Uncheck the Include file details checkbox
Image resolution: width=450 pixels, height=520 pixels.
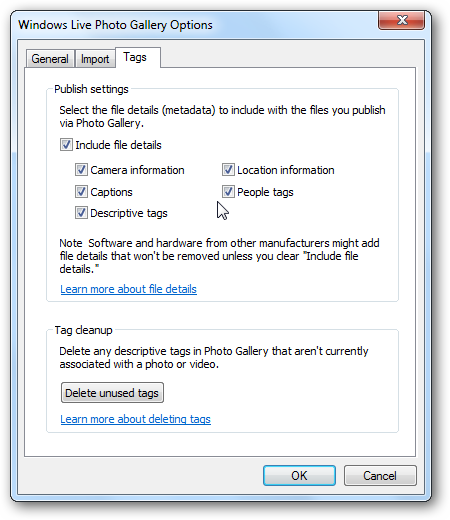point(66,145)
